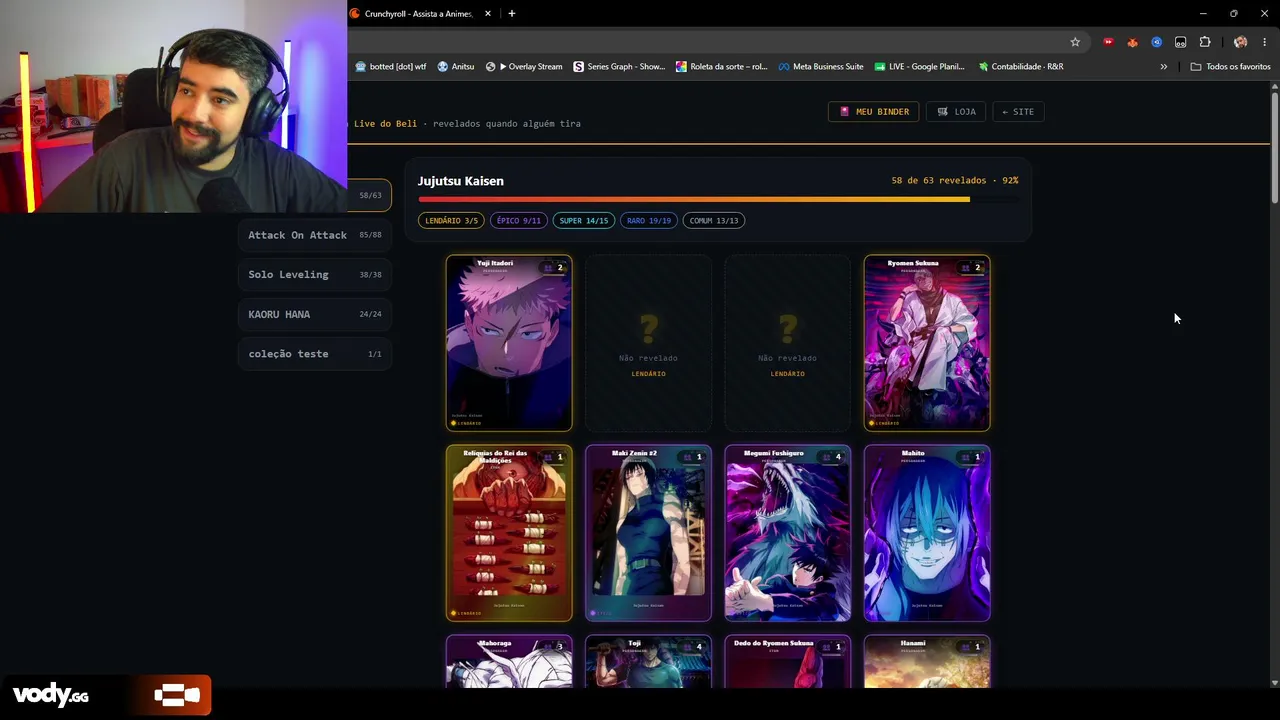
Task: Open the Ryomen Sukuna card
Action: (927, 343)
